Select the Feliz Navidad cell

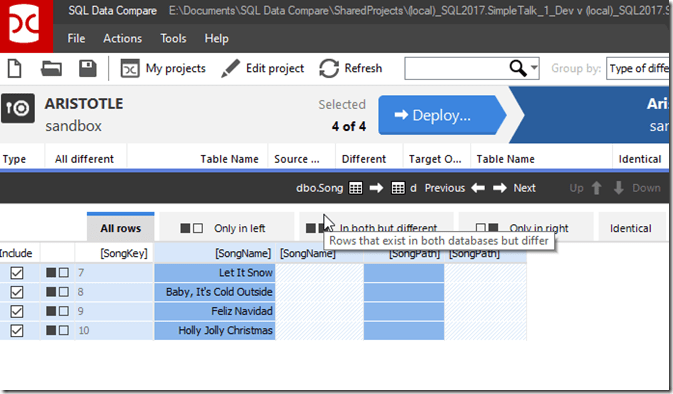(x=215, y=311)
